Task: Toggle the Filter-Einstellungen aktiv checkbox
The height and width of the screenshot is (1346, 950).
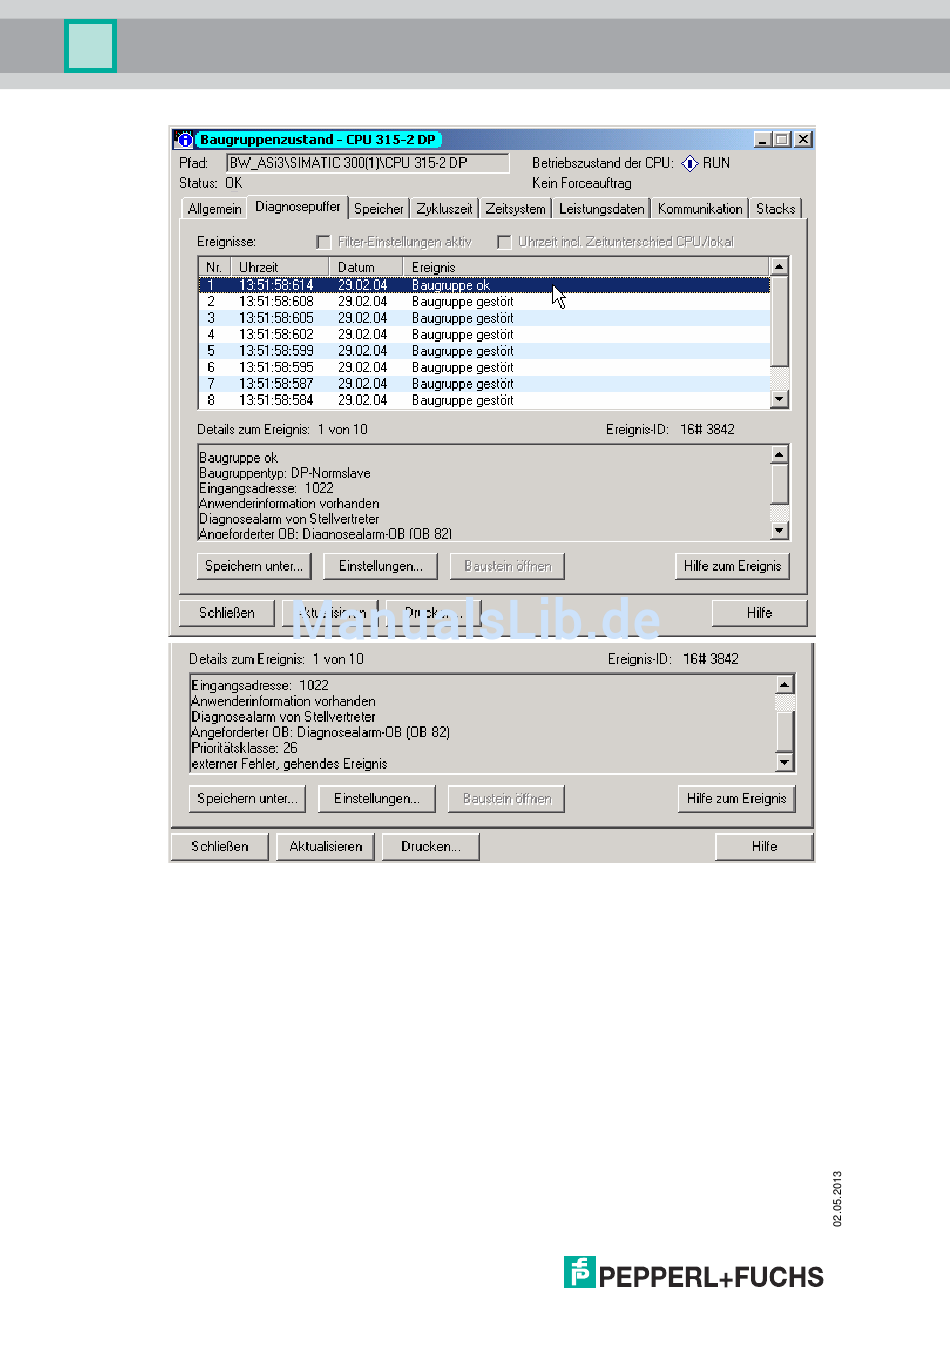Action: [323, 242]
